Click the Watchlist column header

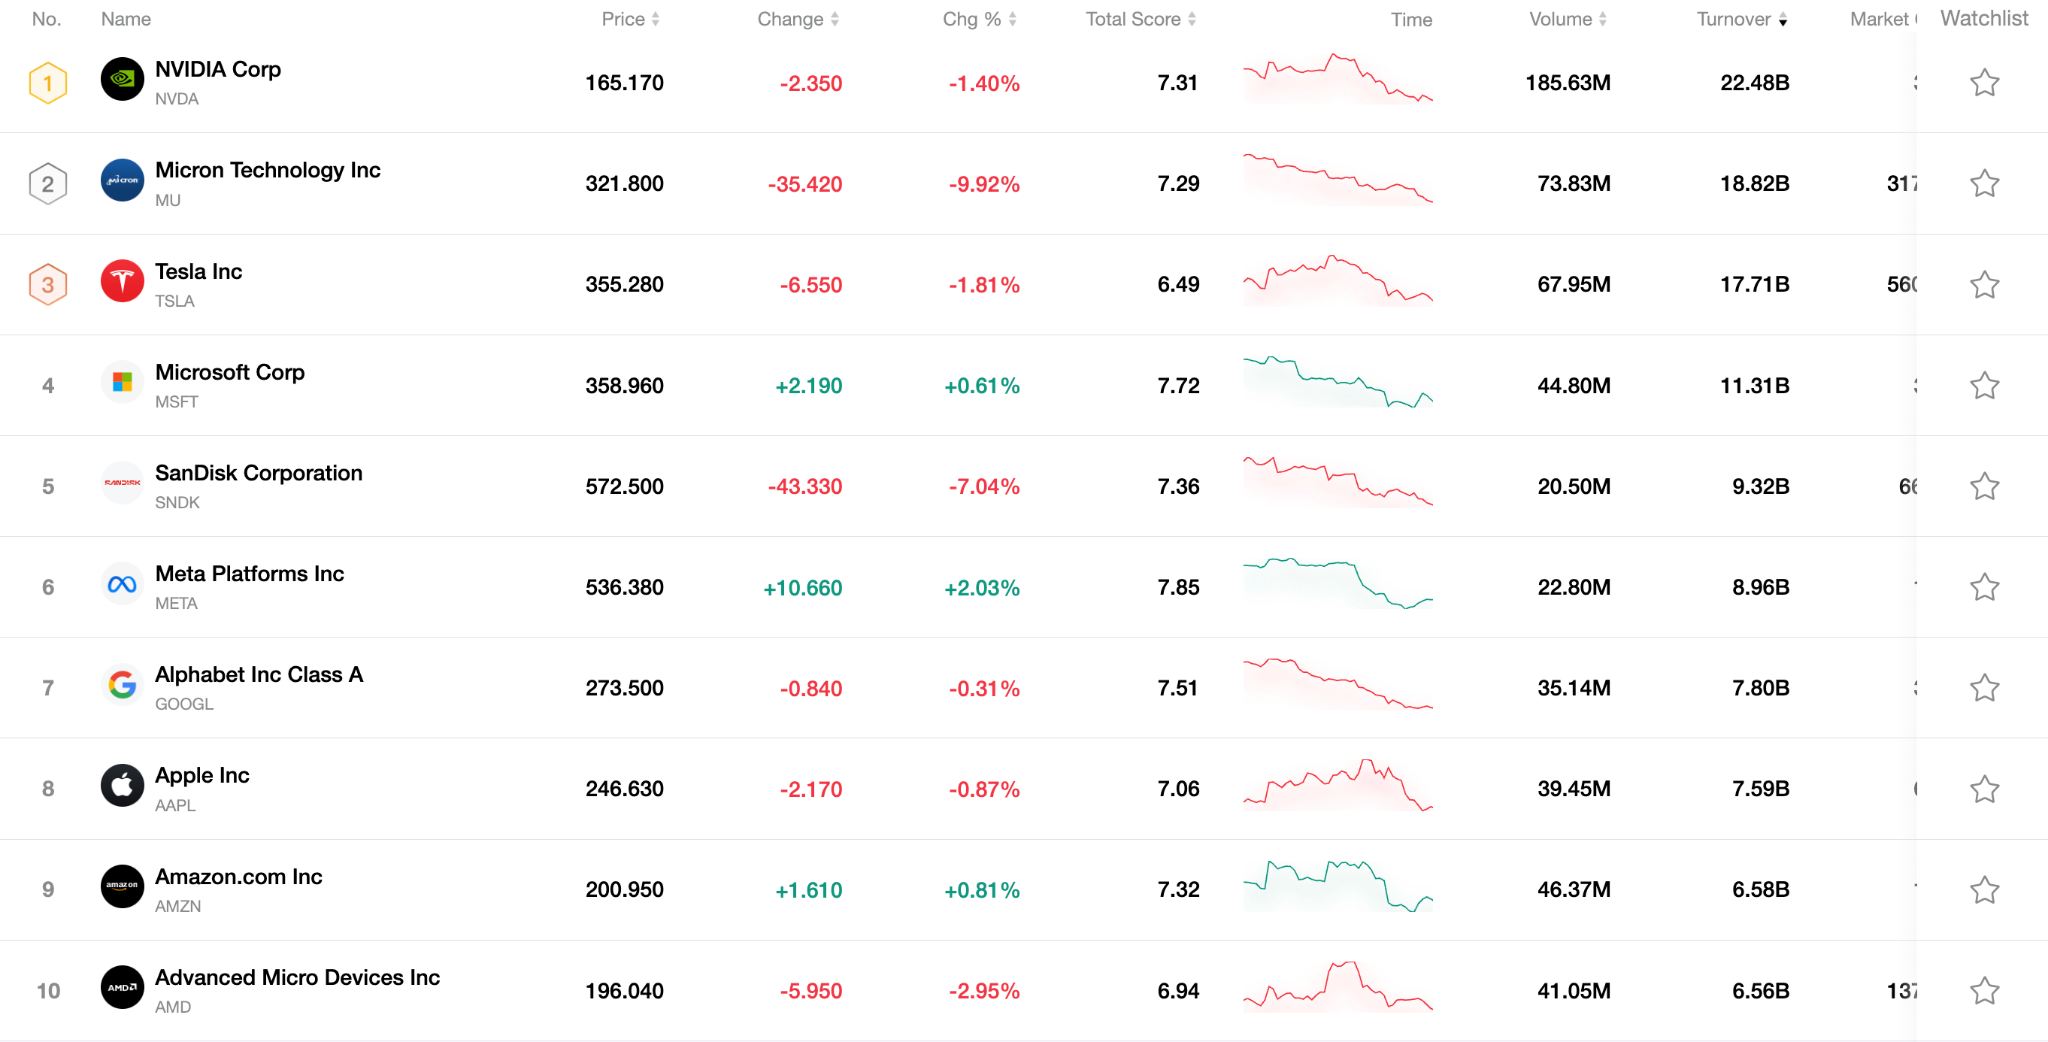1983,18
